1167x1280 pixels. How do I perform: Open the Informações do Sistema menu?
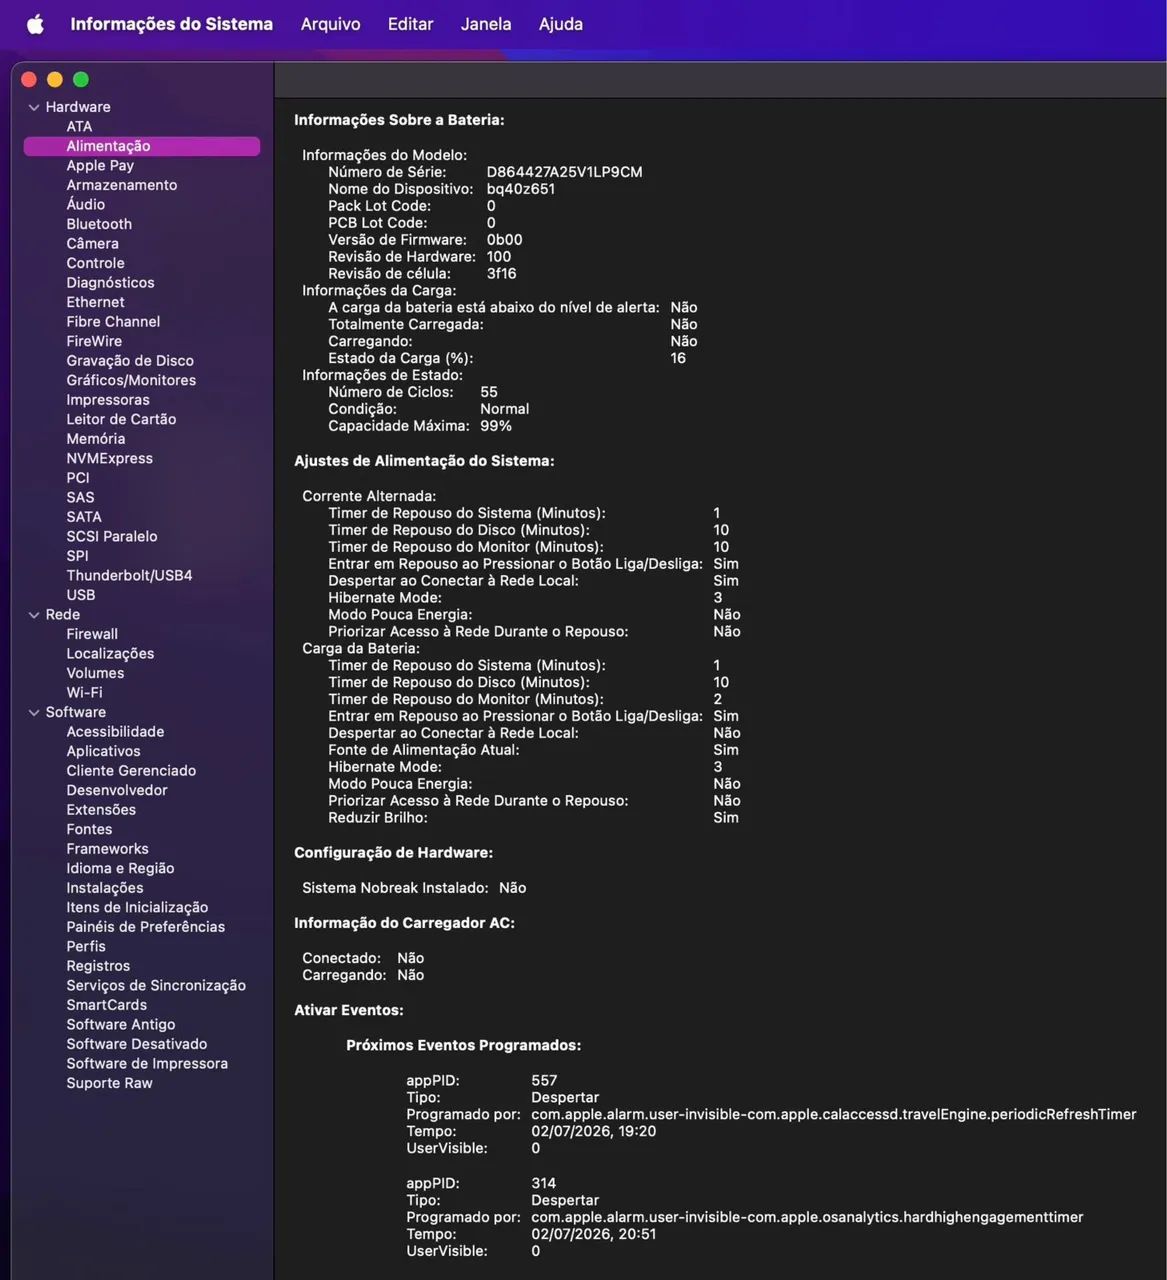(x=171, y=24)
